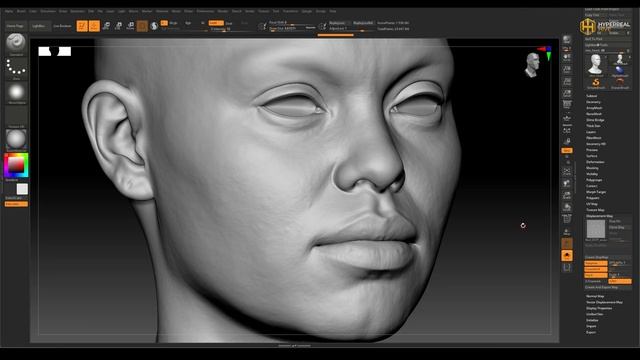Viewport: 640px width, 360px height.
Task: Expand the Deformation subpalette
Action: pyautogui.click(x=595, y=162)
